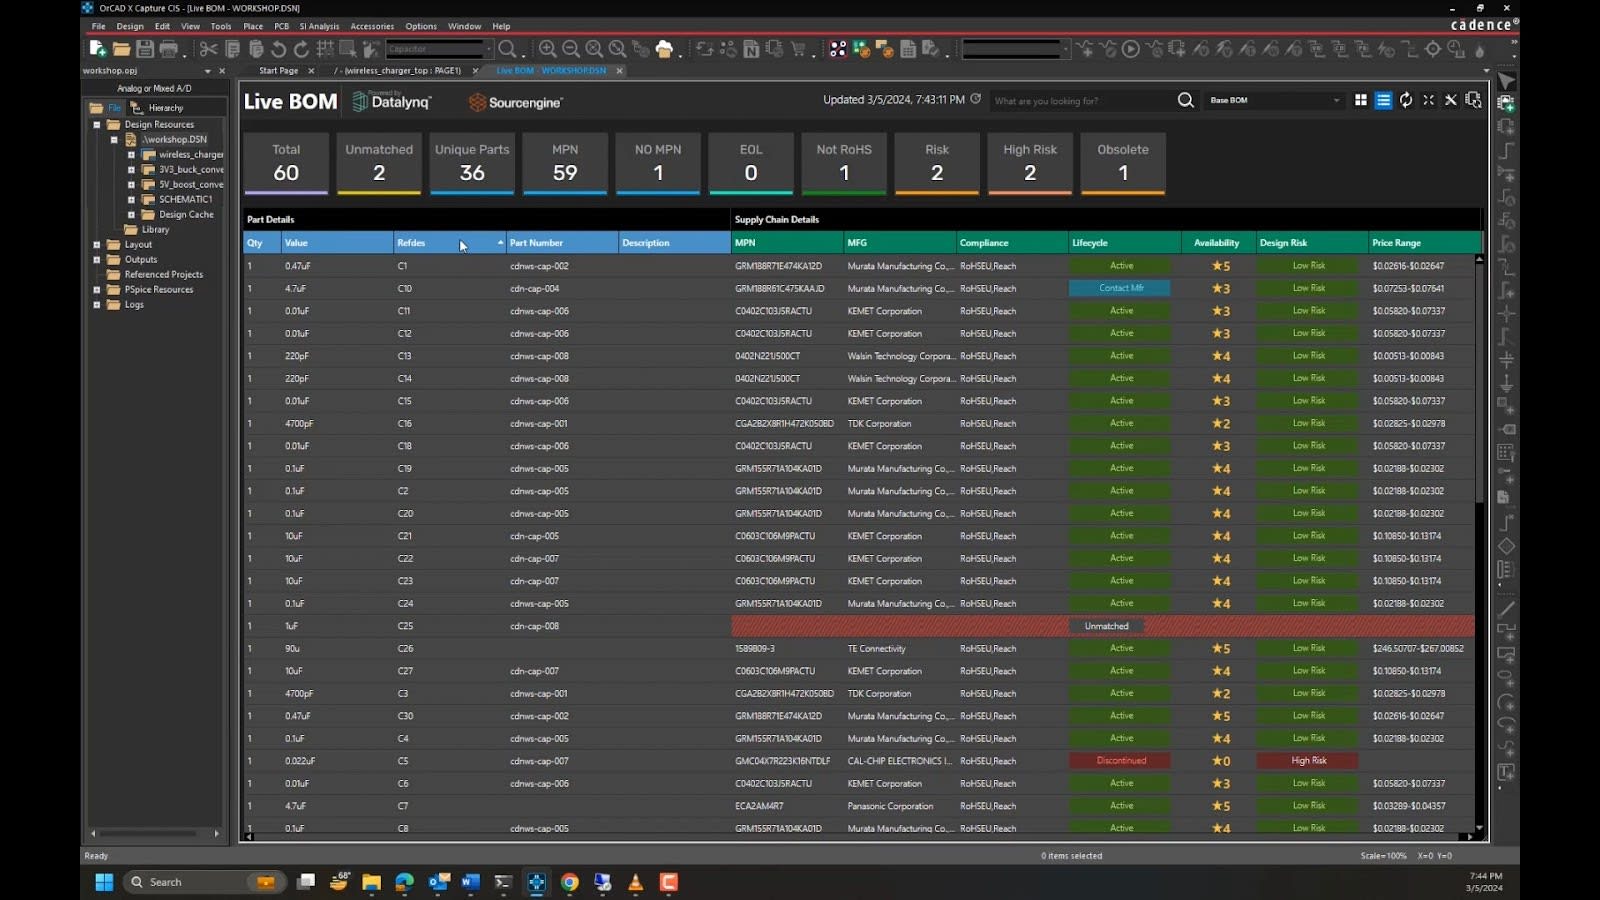Image resolution: width=1600 pixels, height=900 pixels.
Task: Save the design with the floppy disk icon
Action: coord(145,48)
